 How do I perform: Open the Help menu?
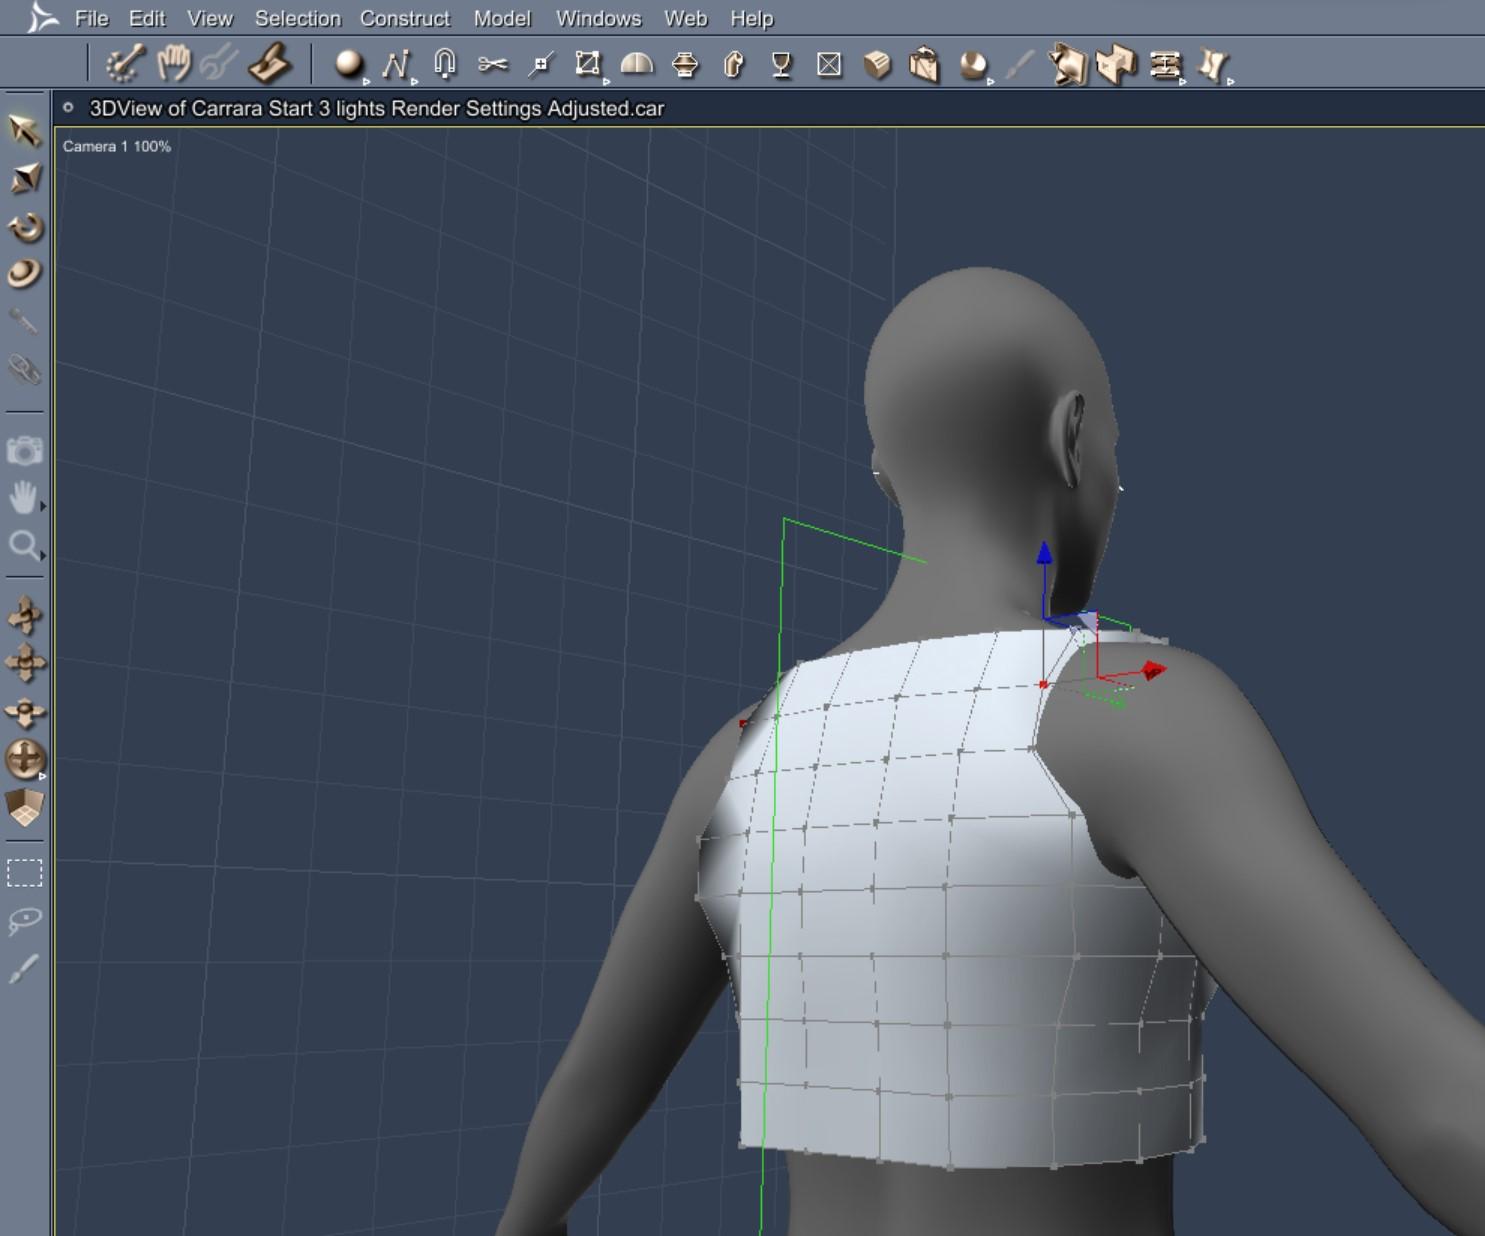coord(751,18)
